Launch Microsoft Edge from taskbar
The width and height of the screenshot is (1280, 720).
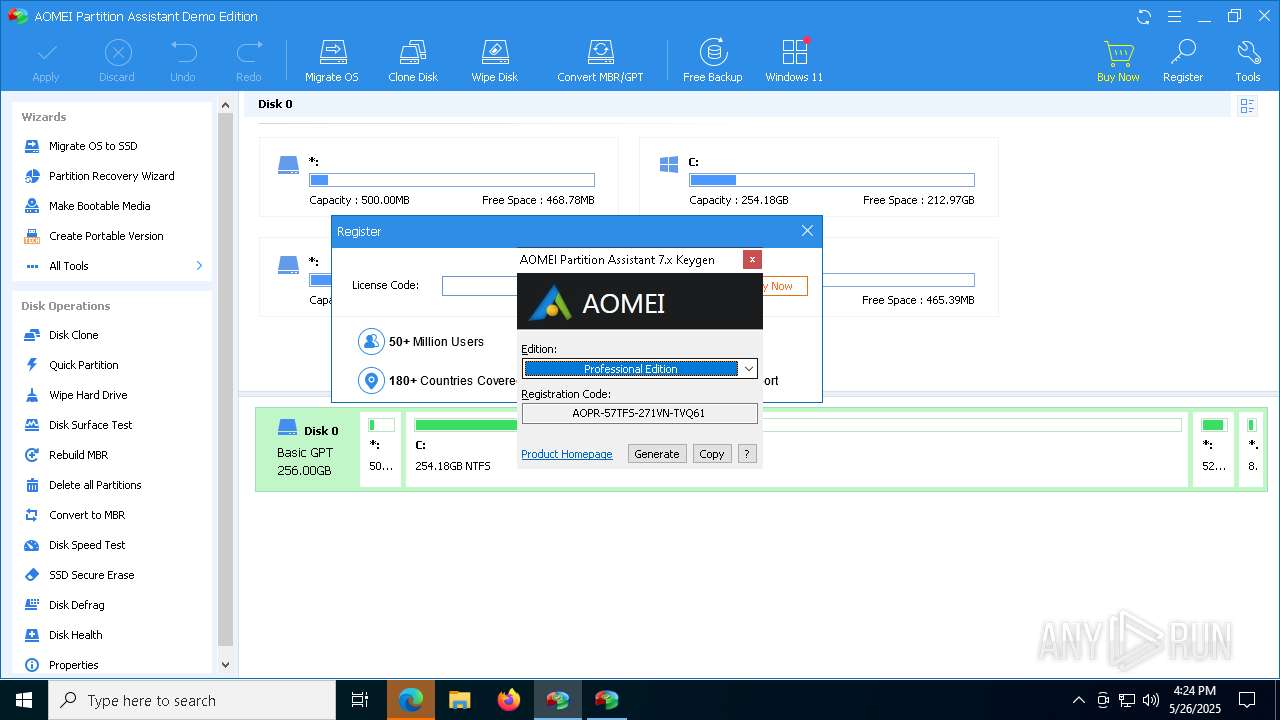pyautogui.click(x=411, y=700)
